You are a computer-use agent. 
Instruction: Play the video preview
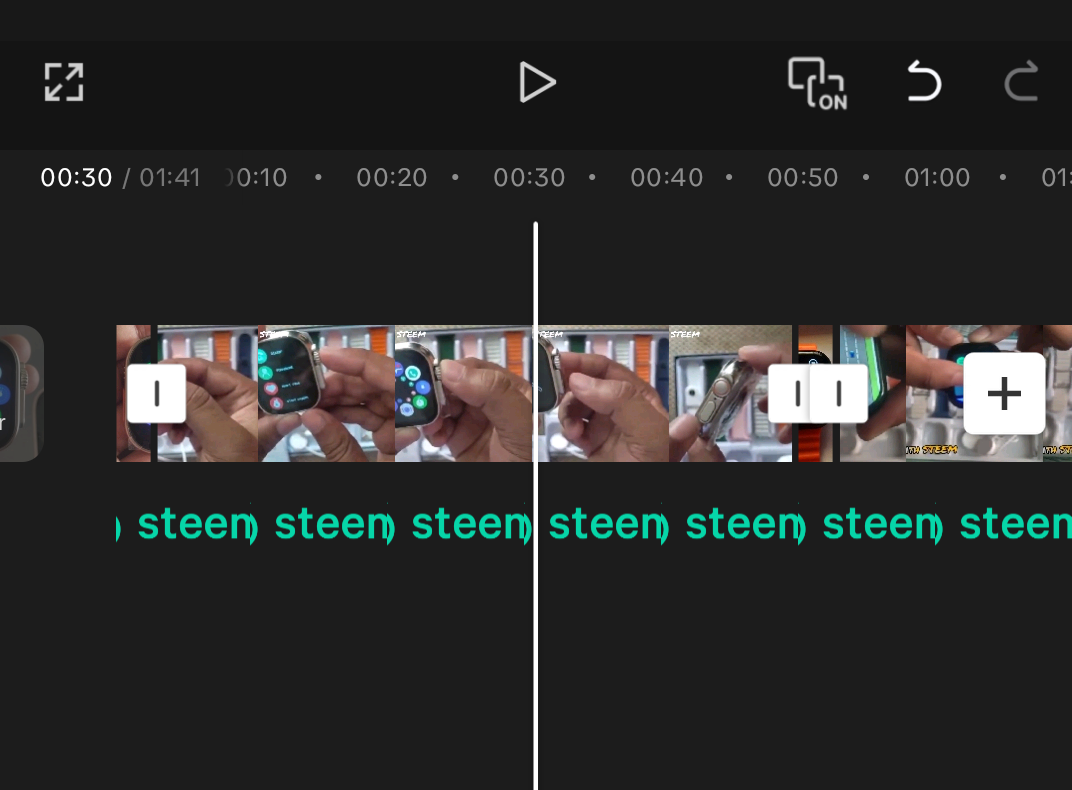click(537, 82)
